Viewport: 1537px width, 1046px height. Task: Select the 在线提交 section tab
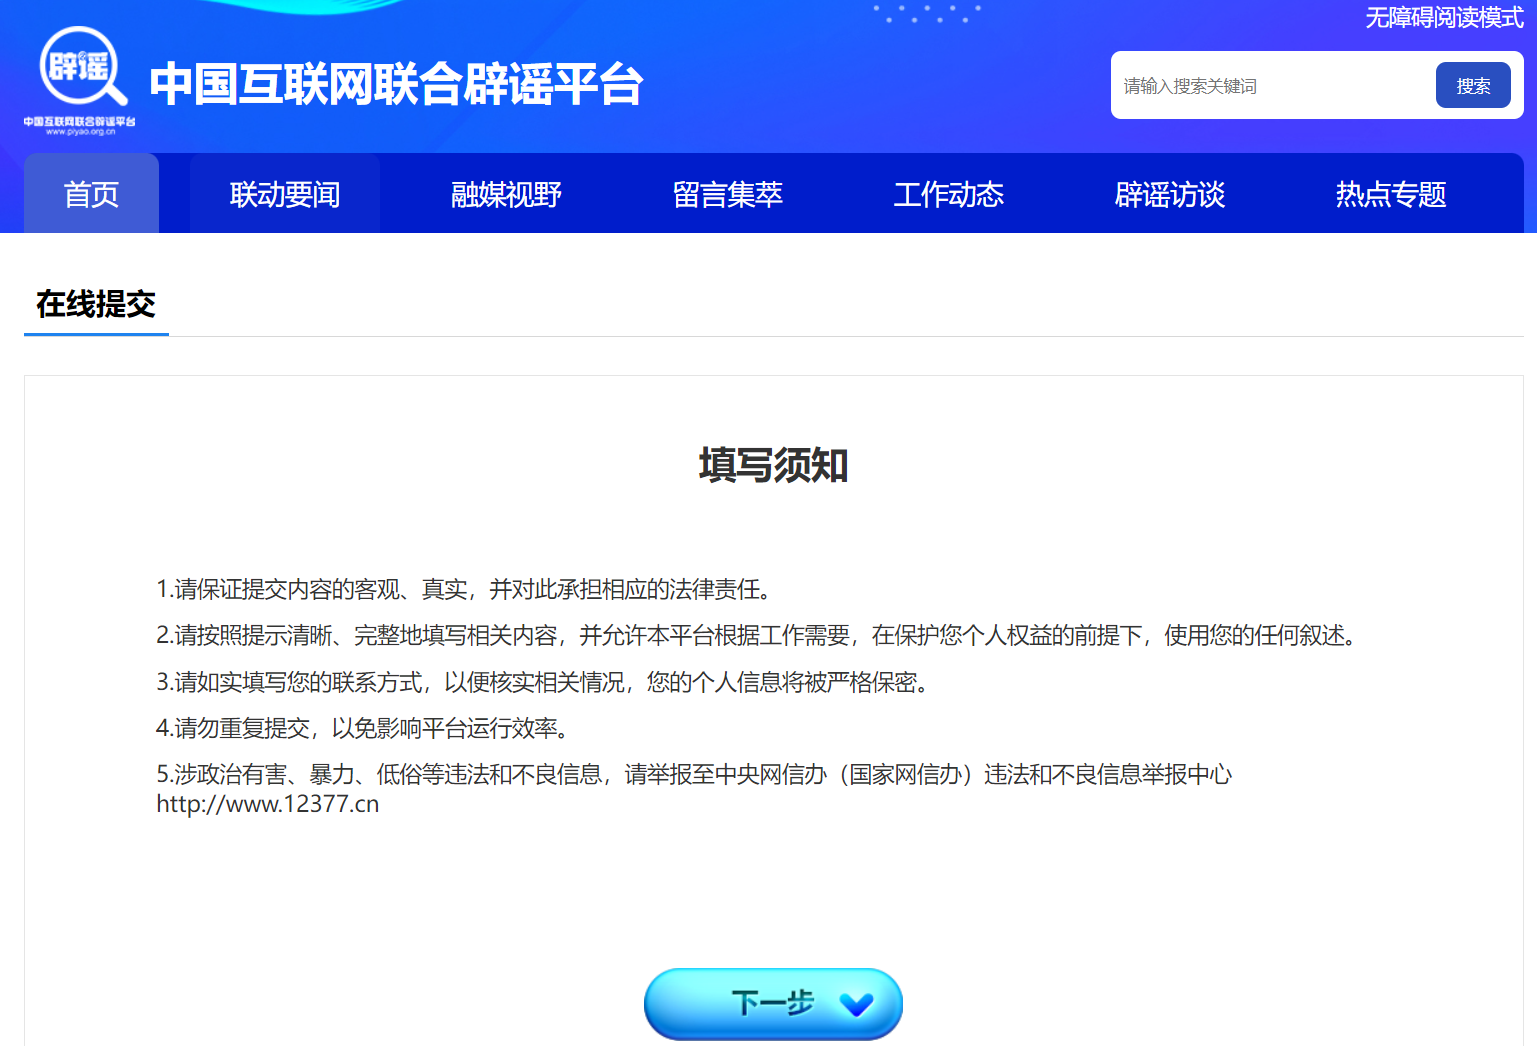[96, 304]
